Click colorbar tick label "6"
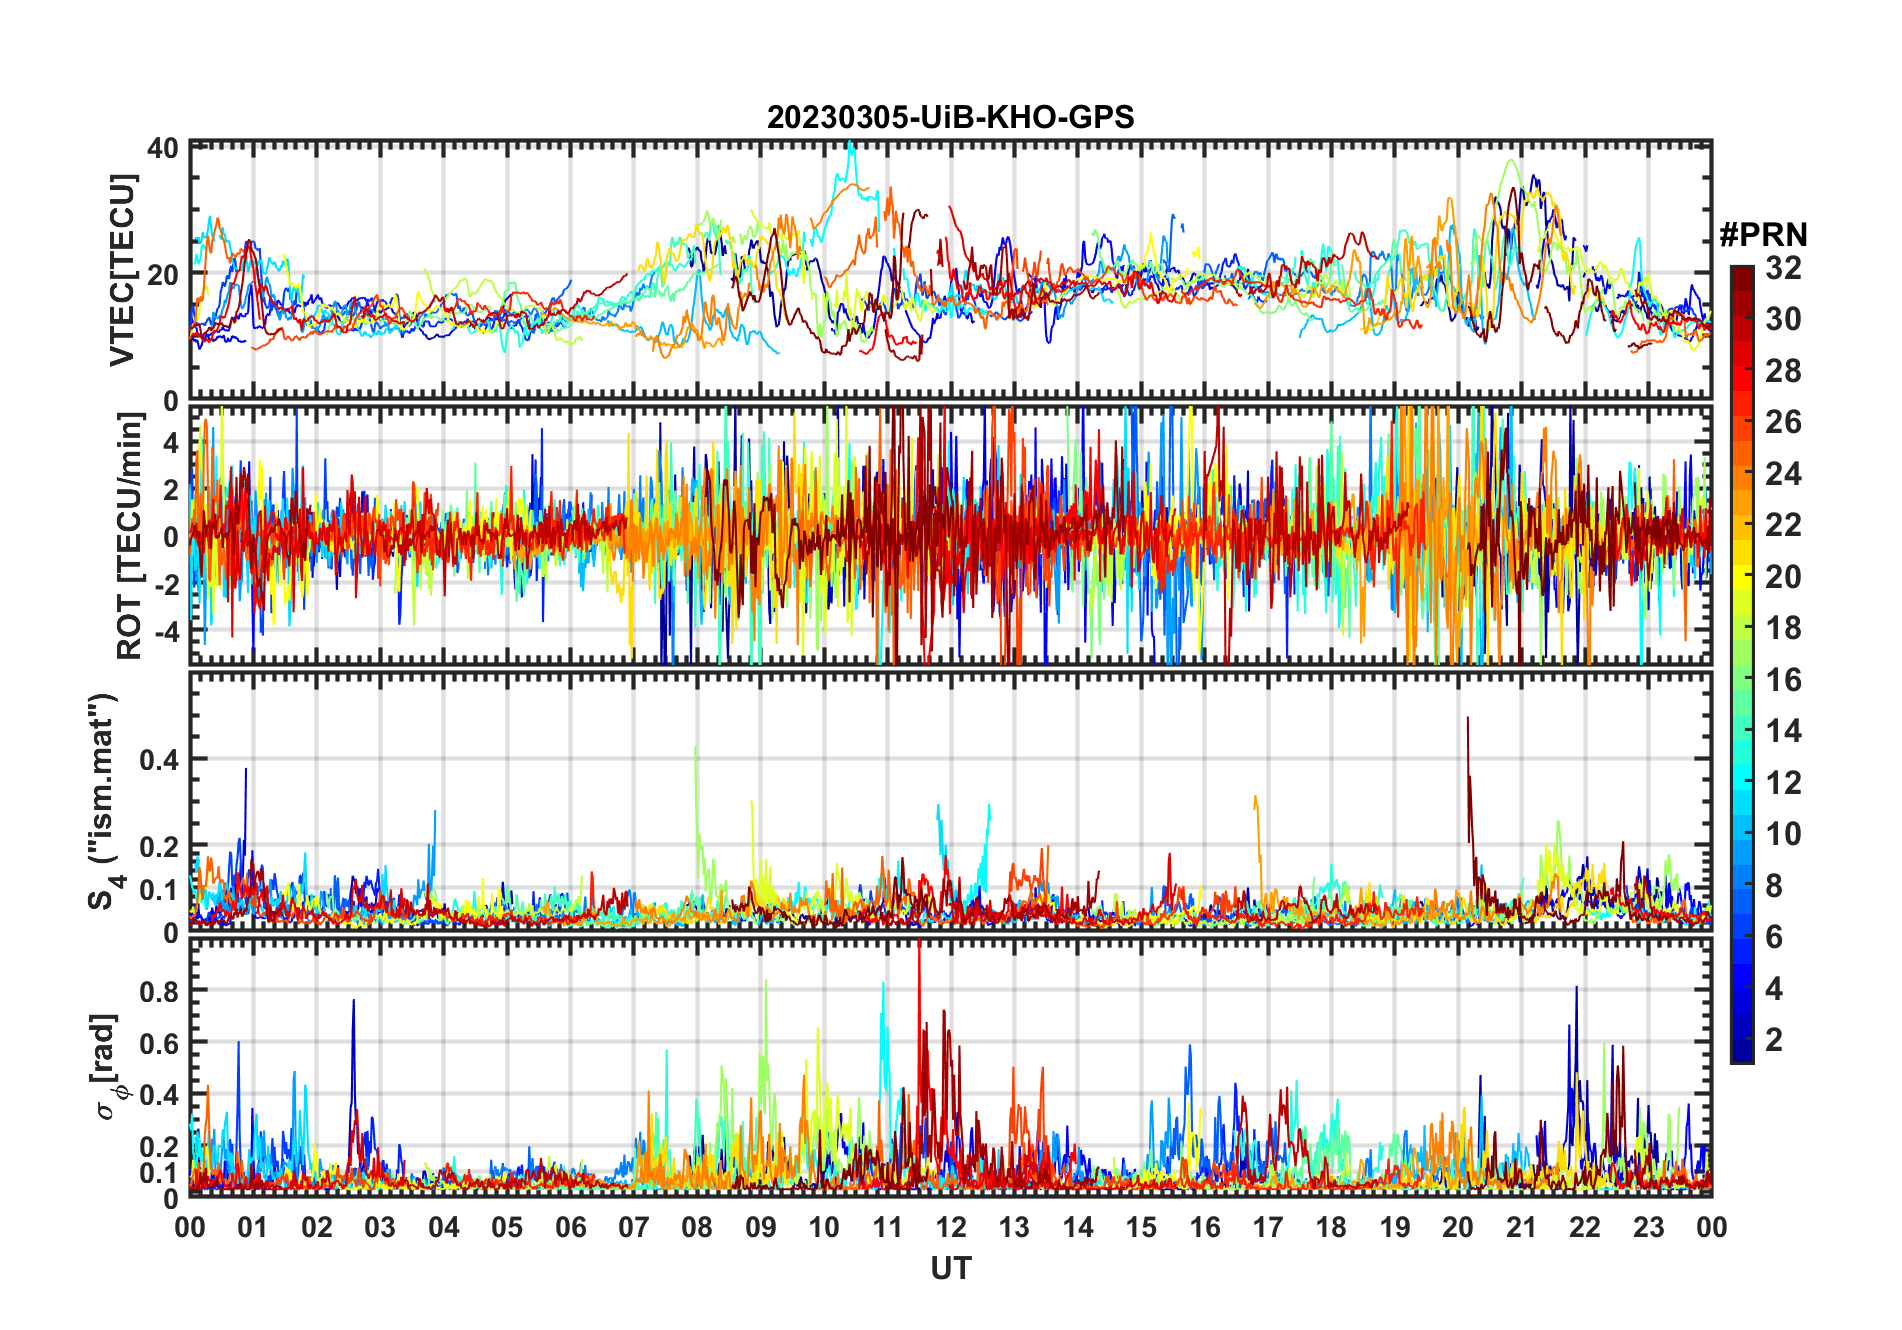This screenshot has width=1902, height=1330. point(1774,937)
